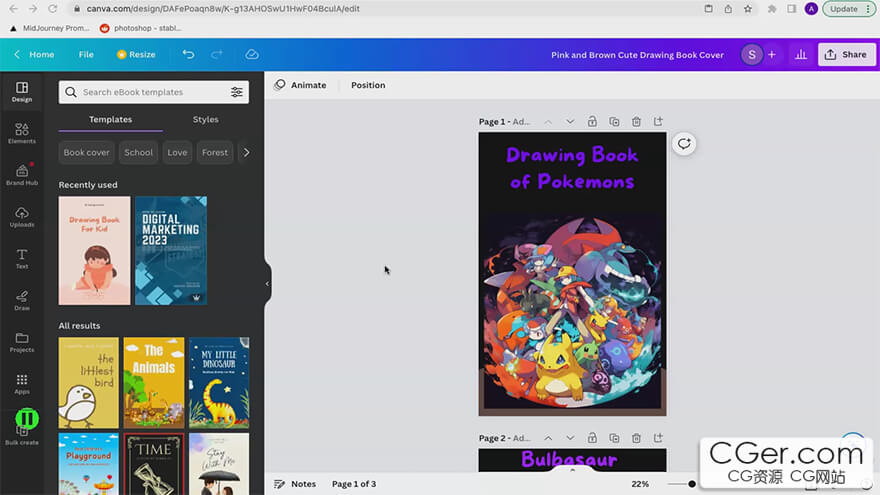
Task: Choose The Animals template
Action: 154,383
